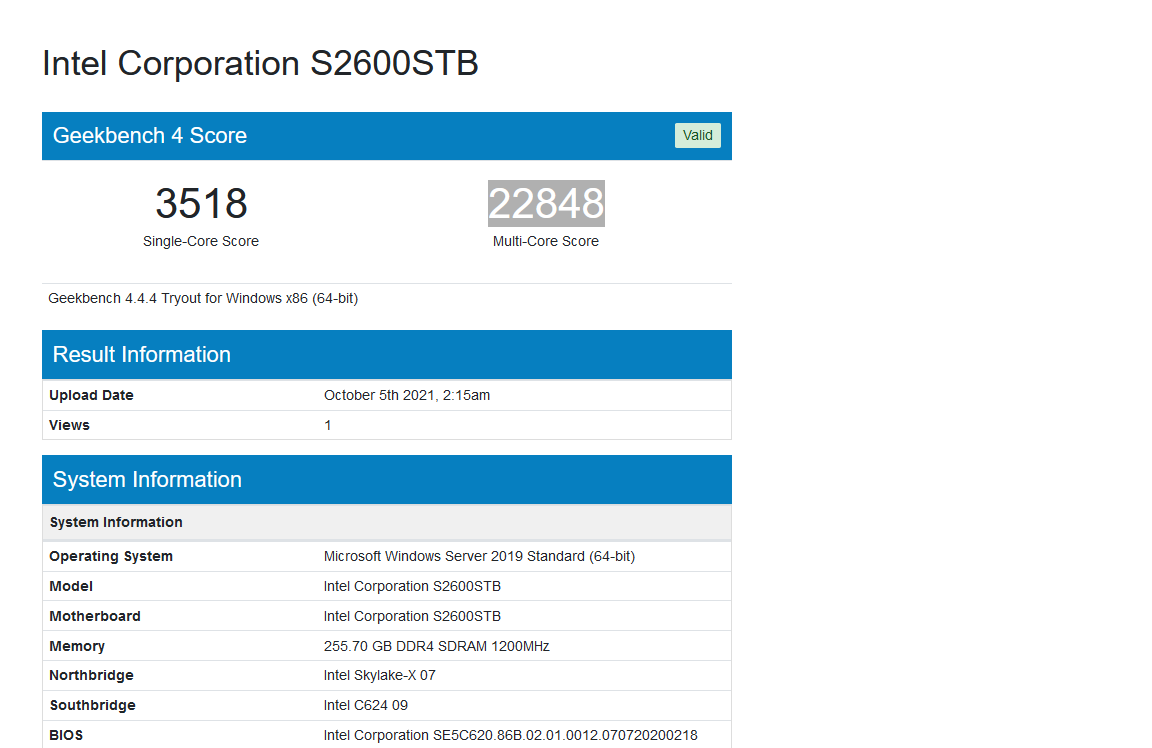Click the Motherboard row label
The height and width of the screenshot is (748, 1152).
(95, 616)
